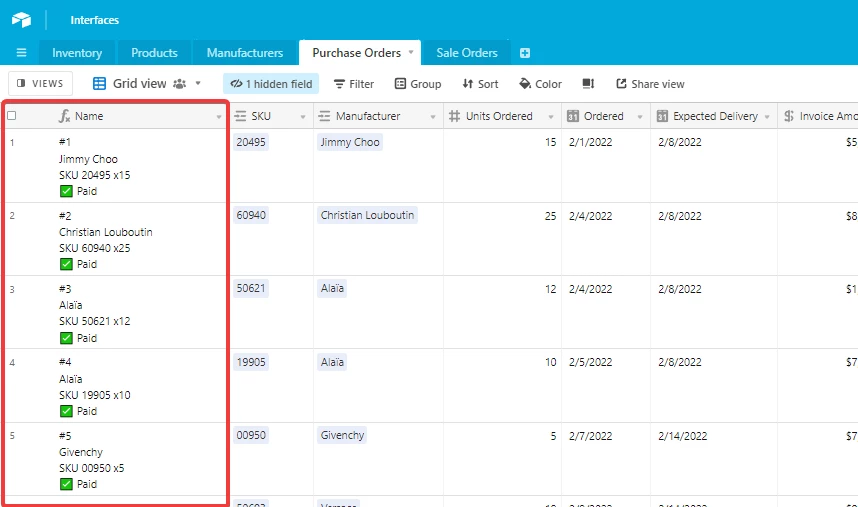Select Units Ordered cell with value 12
This screenshot has height=507, width=858.
[502, 312]
